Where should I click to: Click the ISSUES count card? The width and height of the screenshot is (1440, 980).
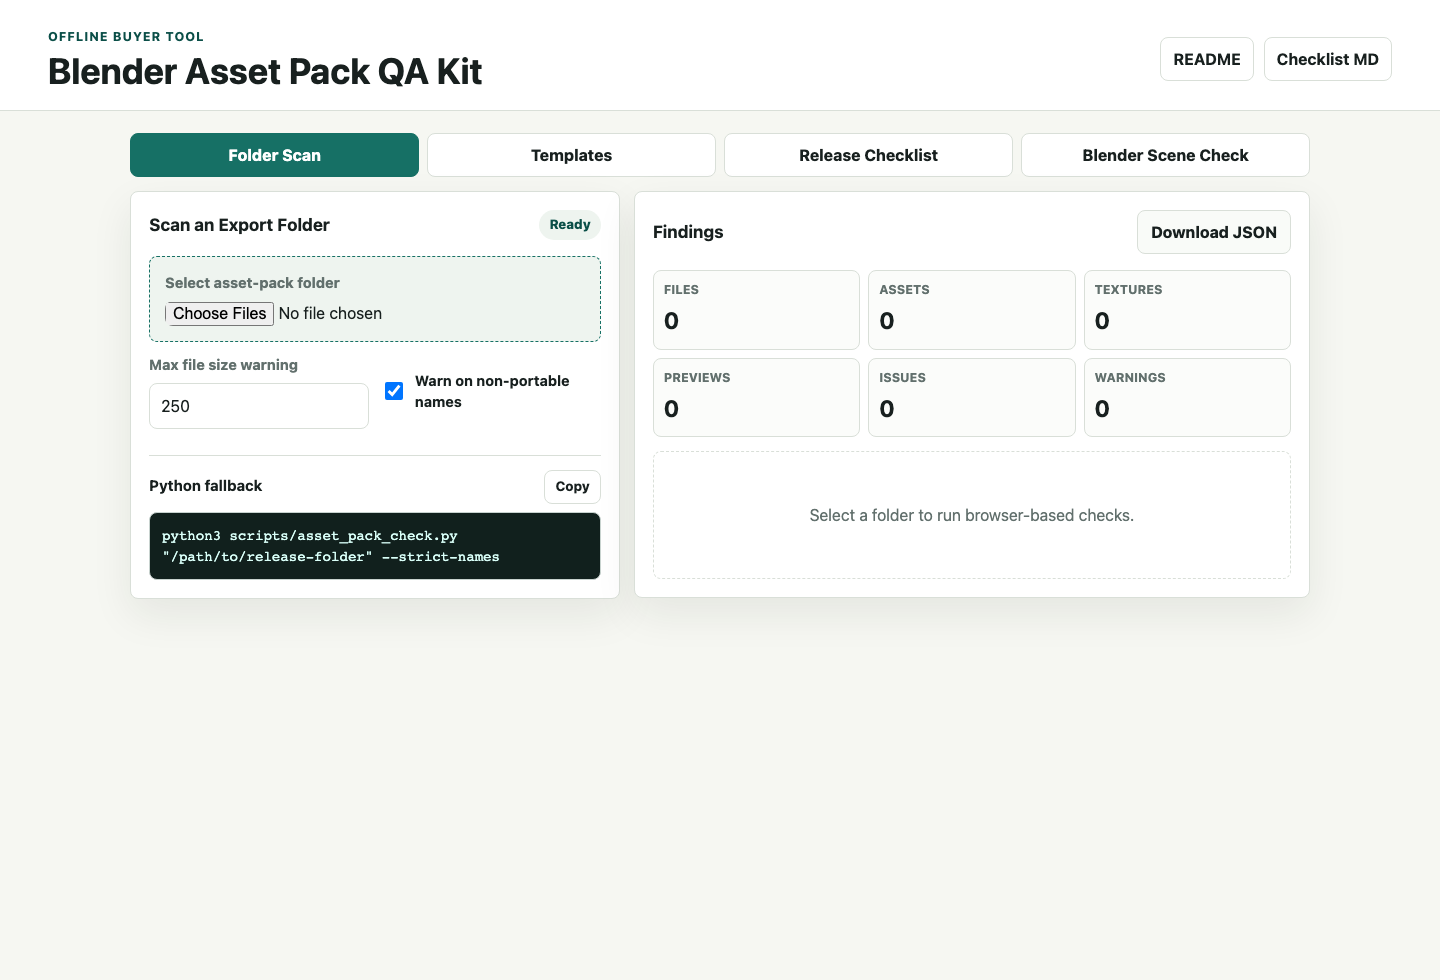(972, 397)
